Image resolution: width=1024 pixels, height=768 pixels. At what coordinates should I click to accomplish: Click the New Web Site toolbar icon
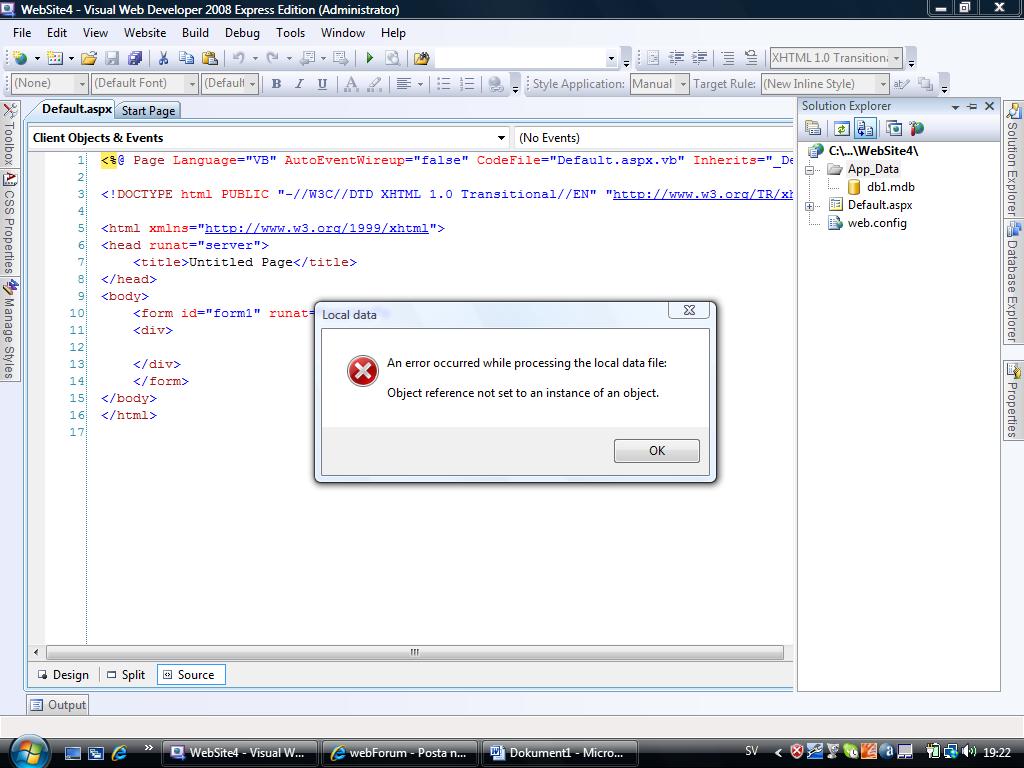tap(20, 58)
